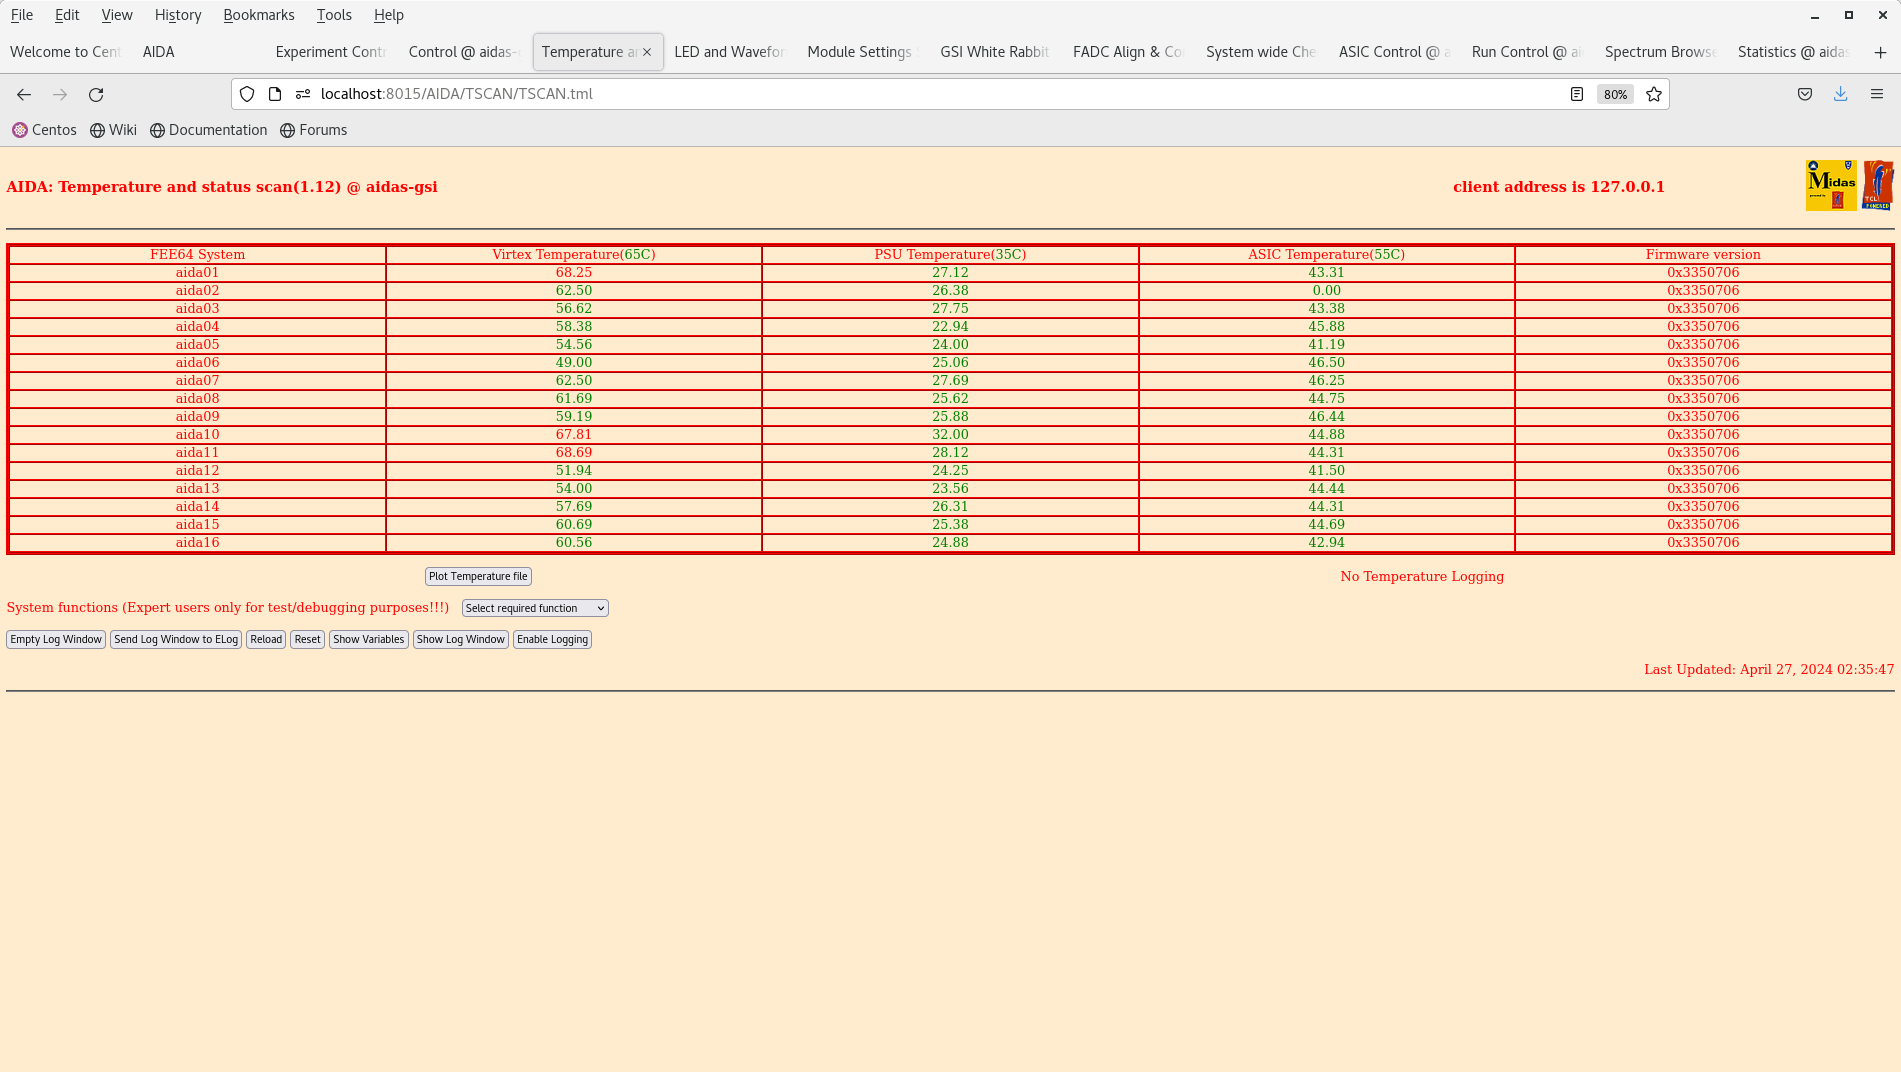Switch to the AIDA tab
Screen dimensions: 1901x1072
click(x=198, y=52)
